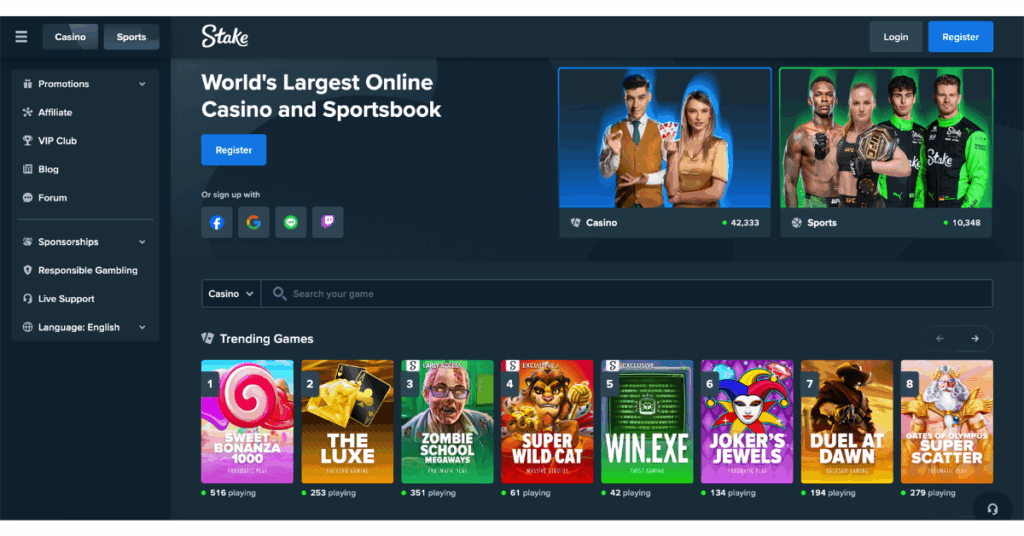Screen dimensions: 1024x536
Task: Click the Trending Games heading
Action: 266,339
